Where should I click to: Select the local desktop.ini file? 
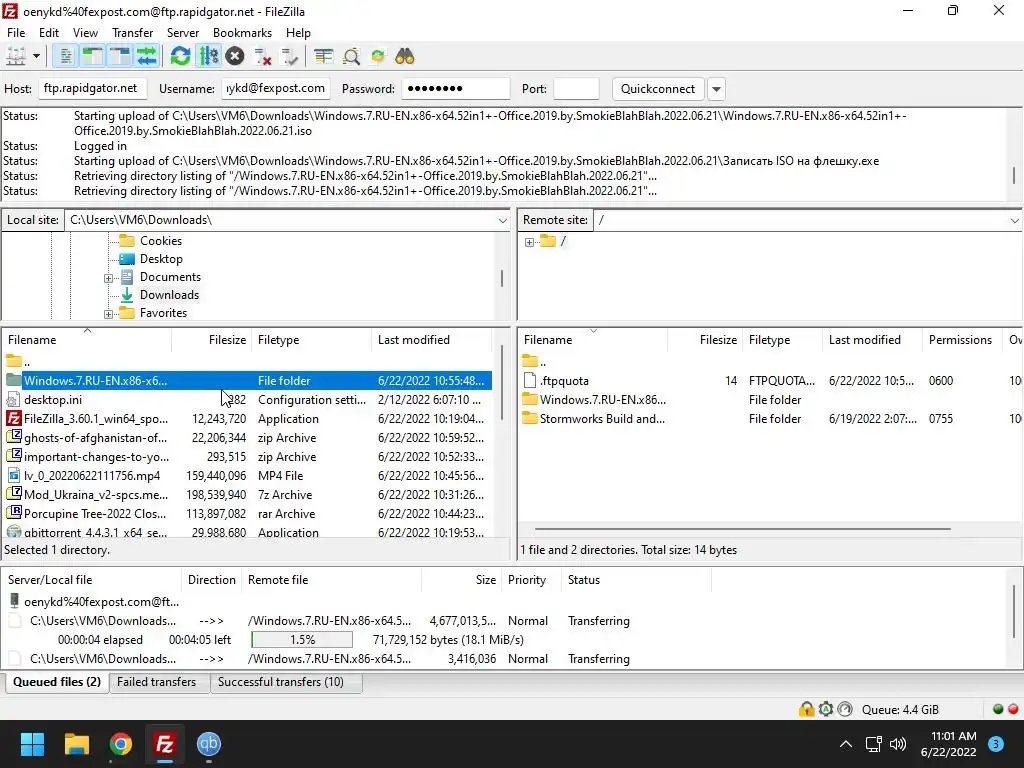248,400
